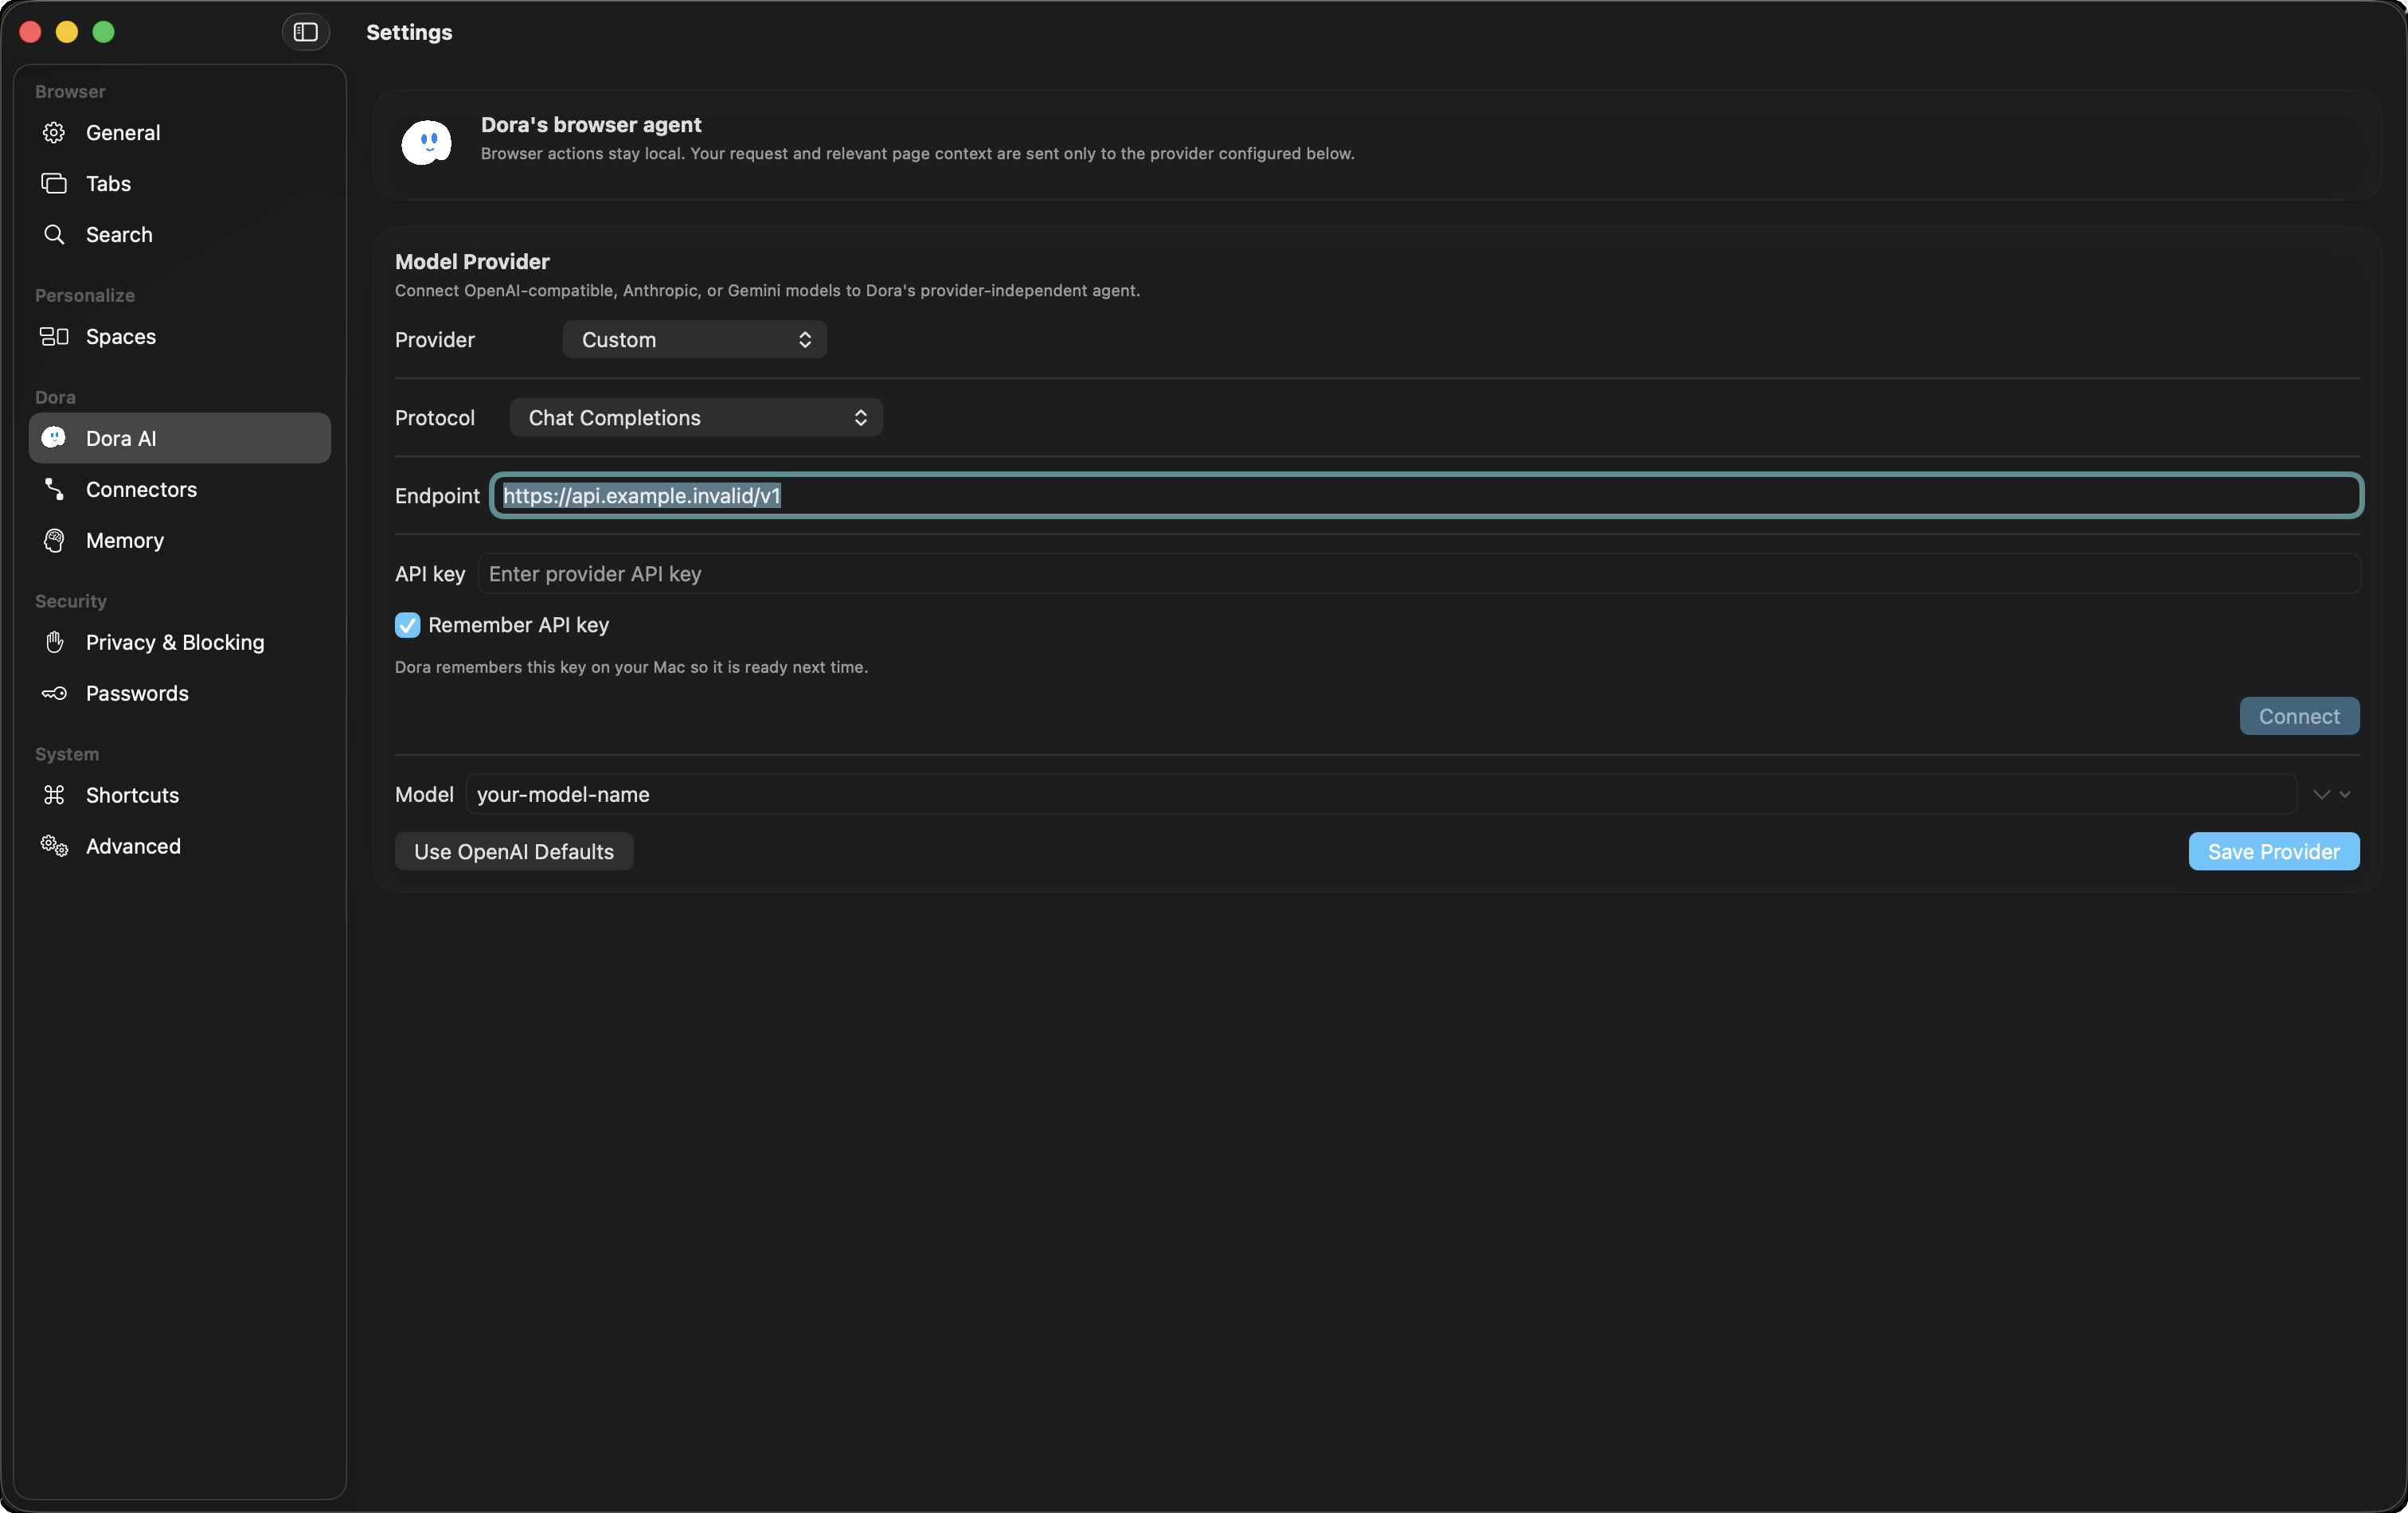Toggle the sidebar visibility icon
The width and height of the screenshot is (2408, 1513).
coord(305,32)
